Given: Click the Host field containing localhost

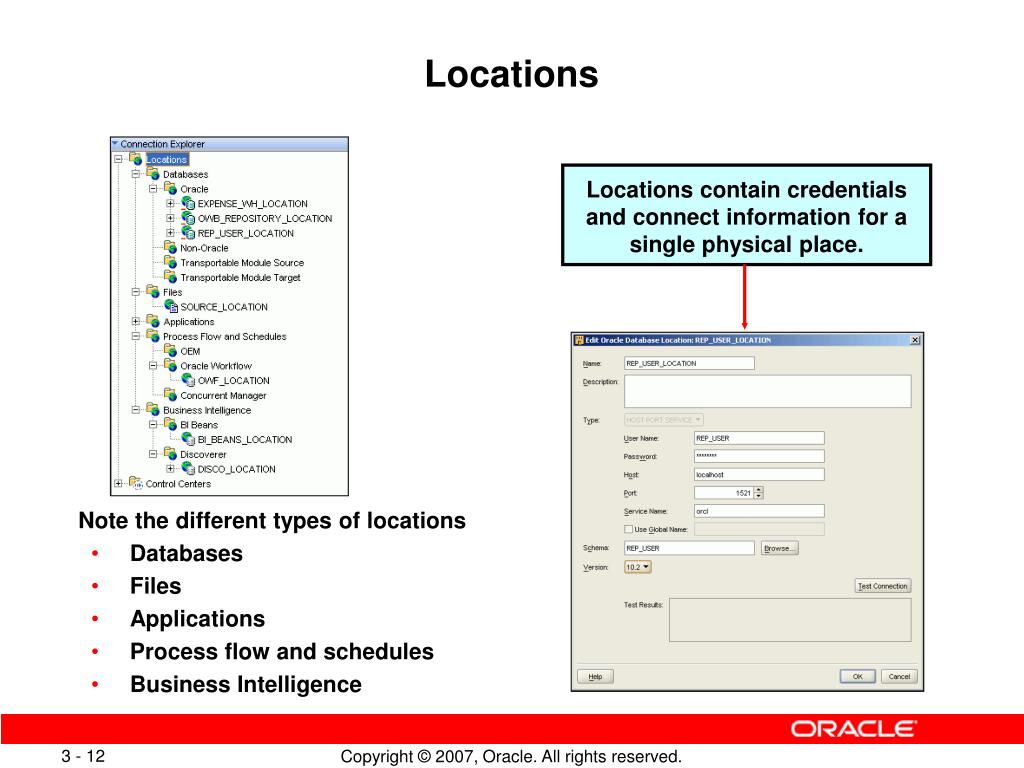Looking at the screenshot, I should [x=759, y=474].
